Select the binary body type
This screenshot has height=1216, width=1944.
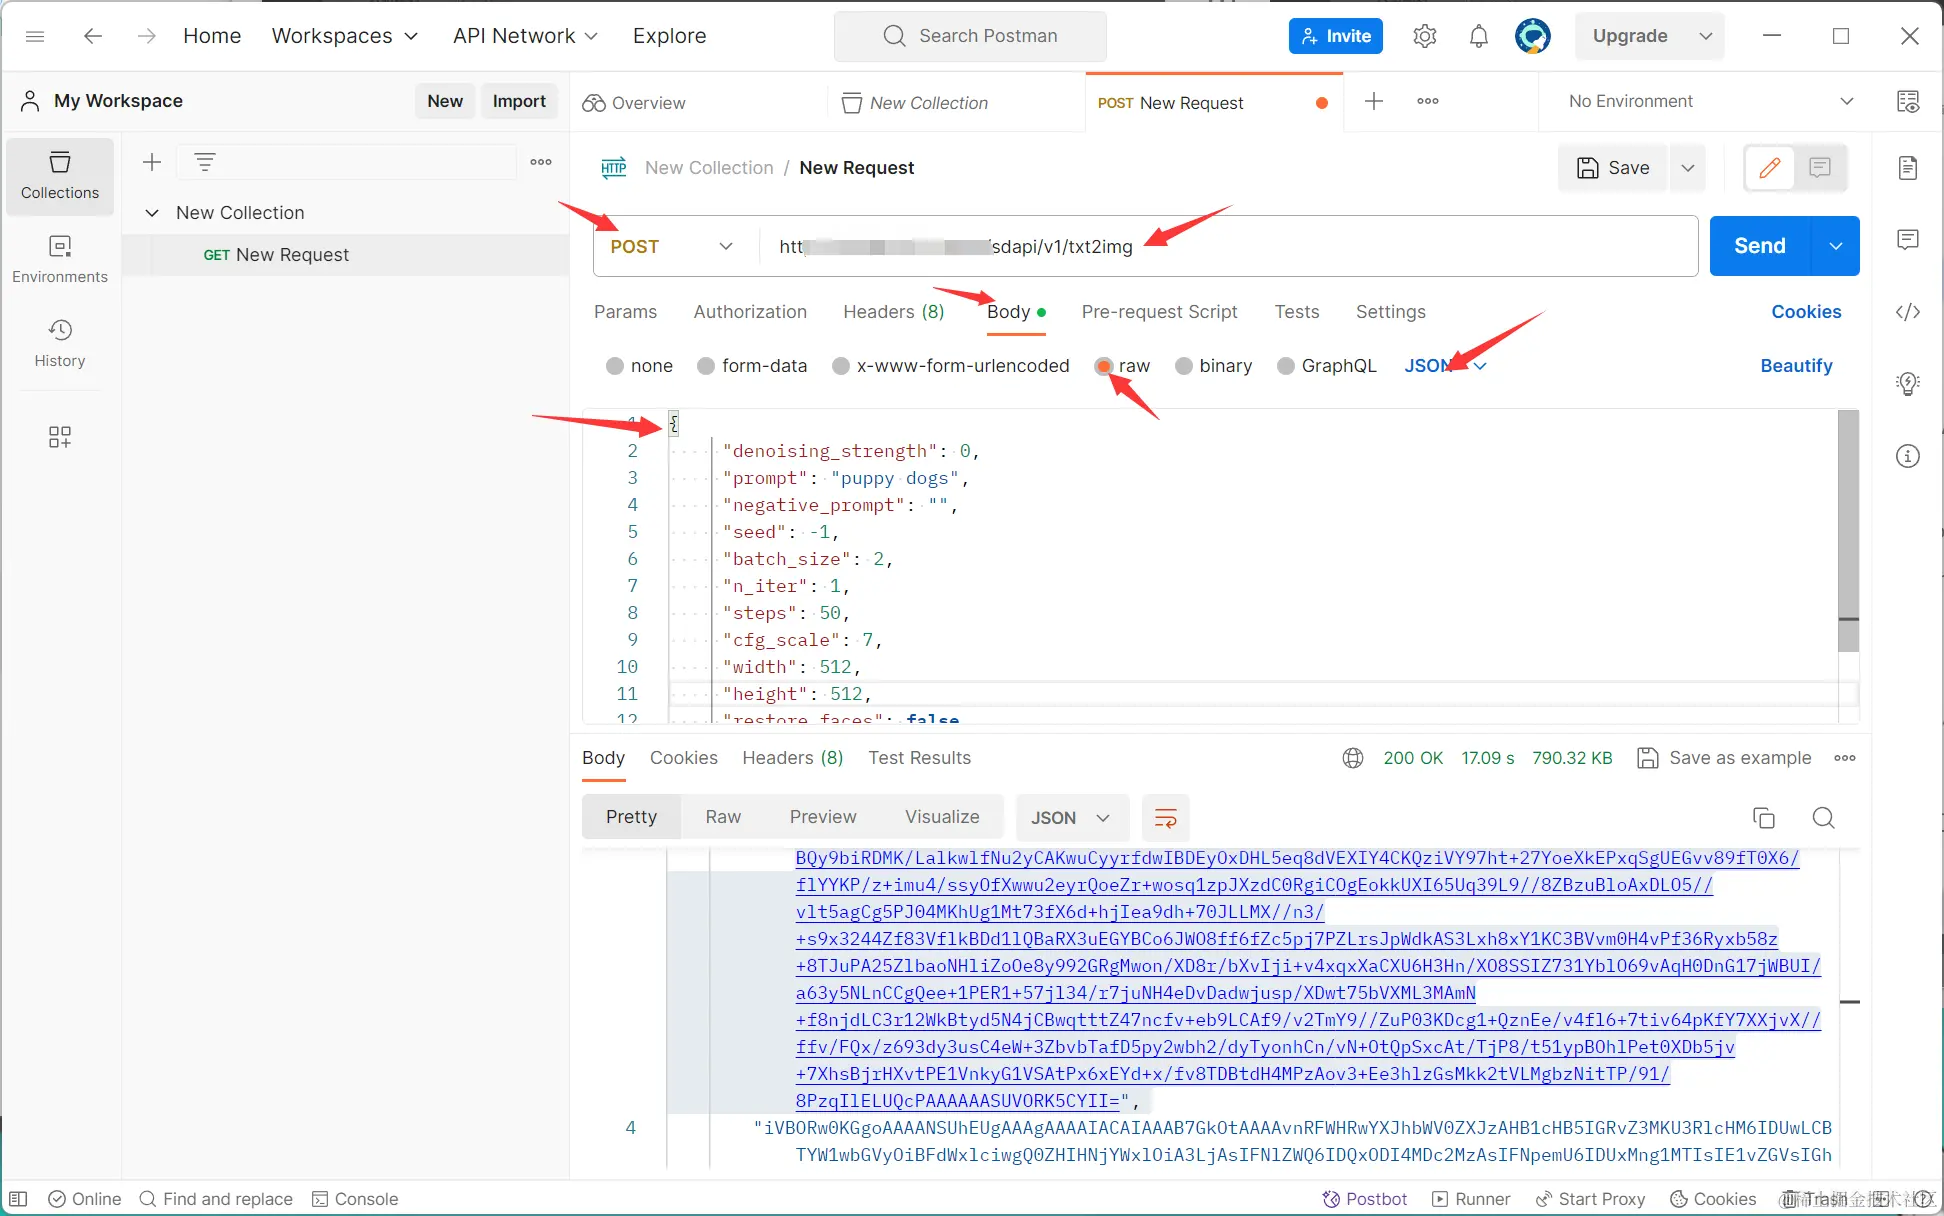[x=1184, y=366]
